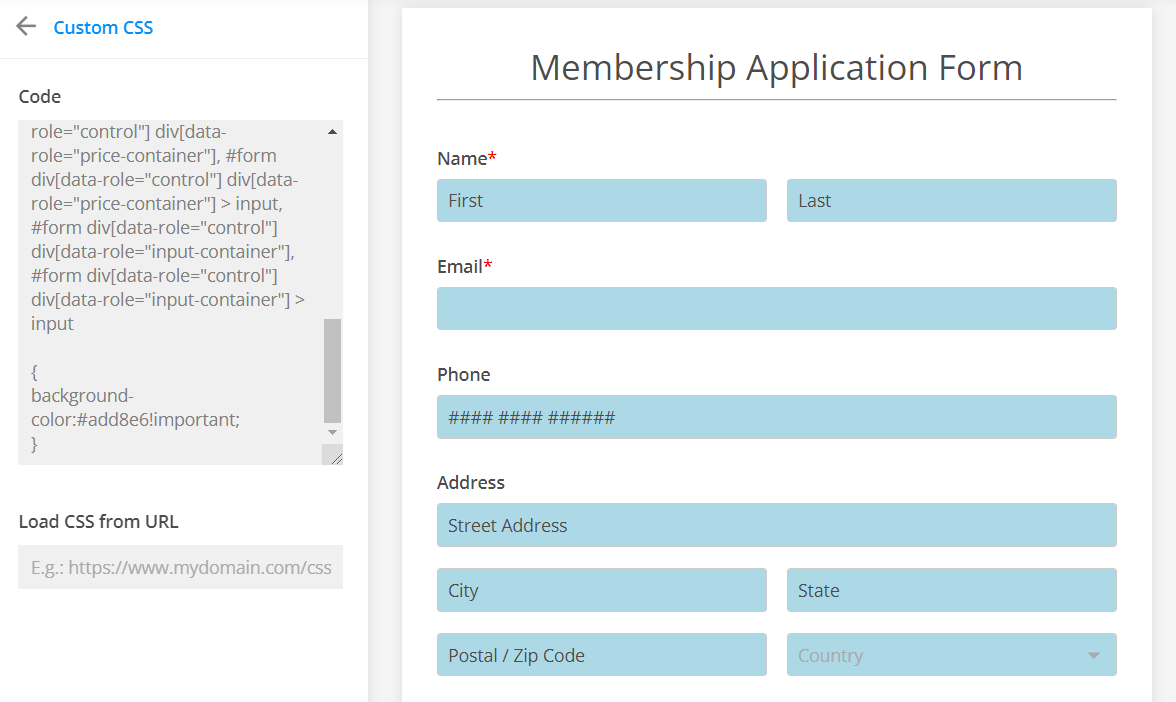
Task: Click the Phone field showing number mask
Action: tap(777, 416)
